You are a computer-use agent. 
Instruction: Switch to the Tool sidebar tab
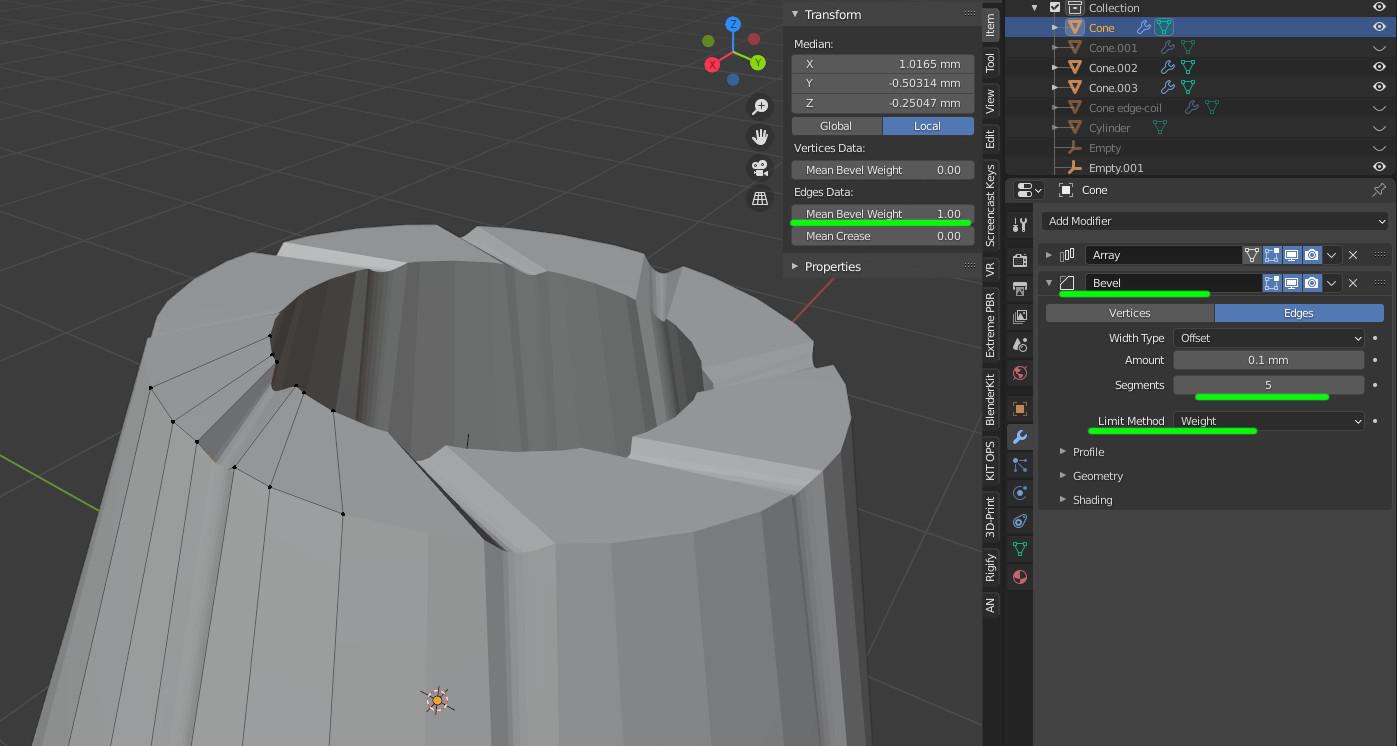click(x=991, y=62)
